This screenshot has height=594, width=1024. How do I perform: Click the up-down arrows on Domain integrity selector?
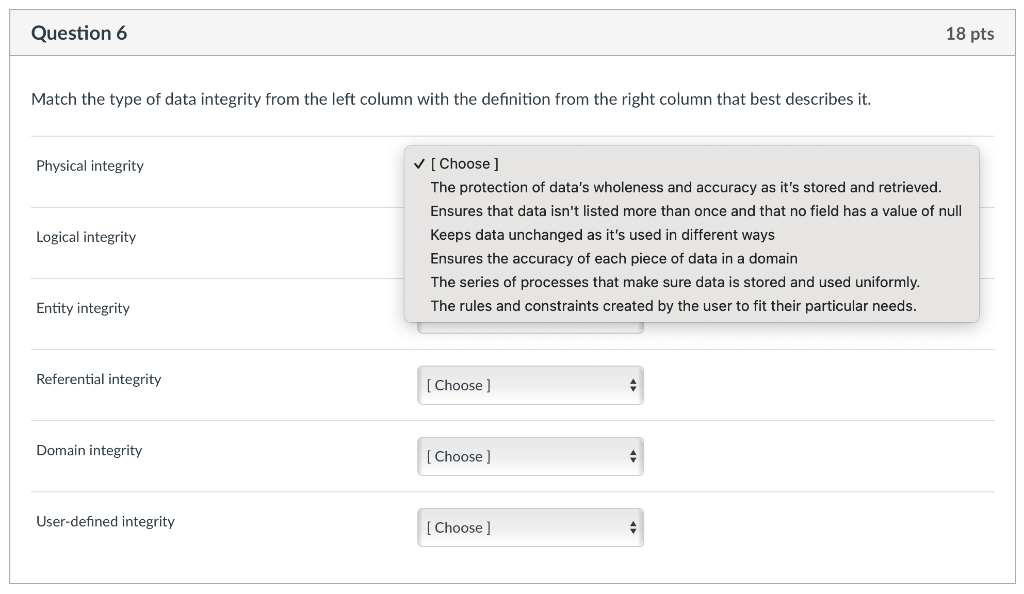tap(632, 456)
